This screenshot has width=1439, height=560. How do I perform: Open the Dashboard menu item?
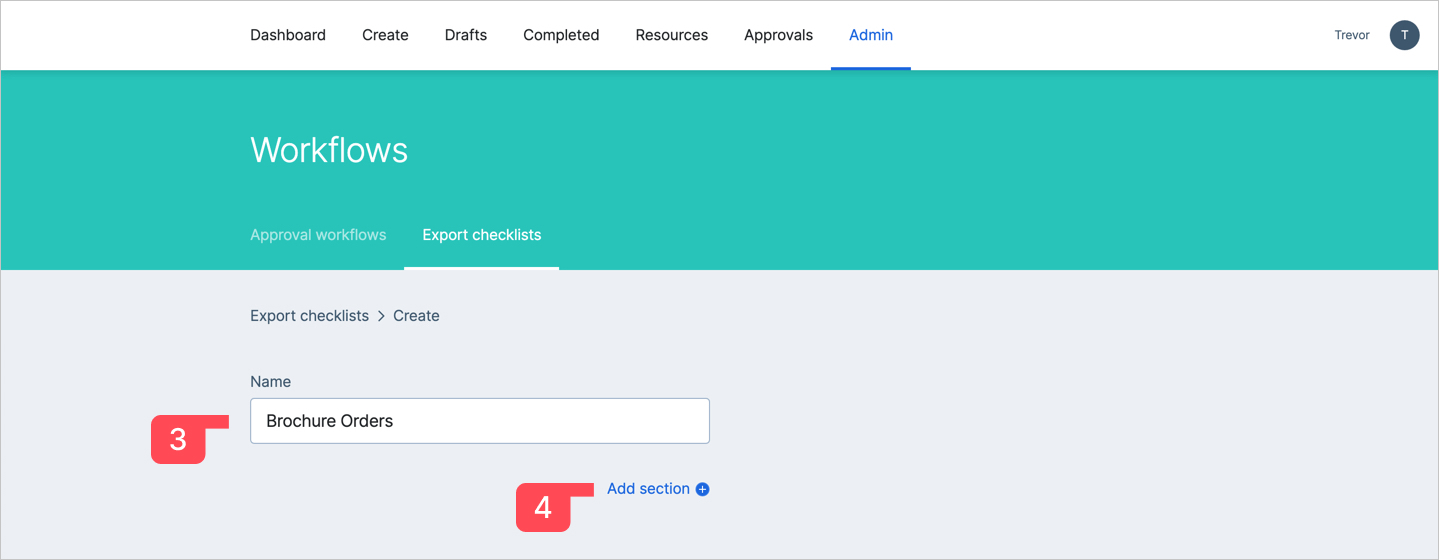click(288, 35)
